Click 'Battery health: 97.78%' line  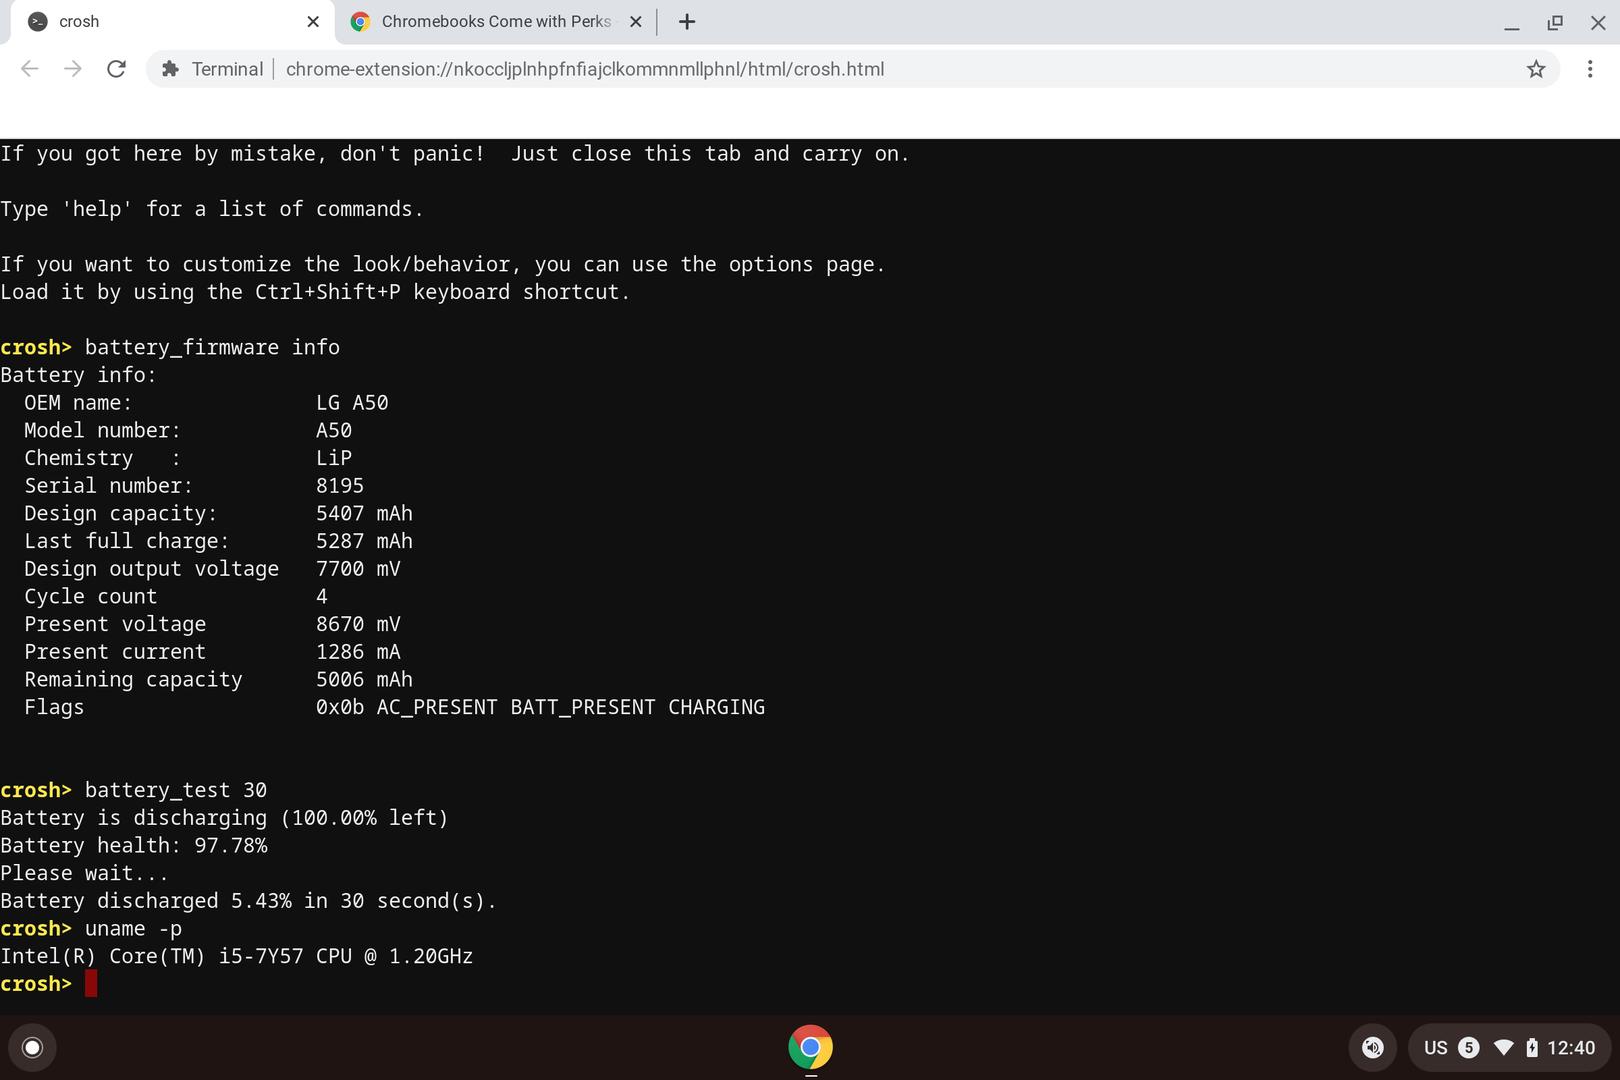(134, 845)
